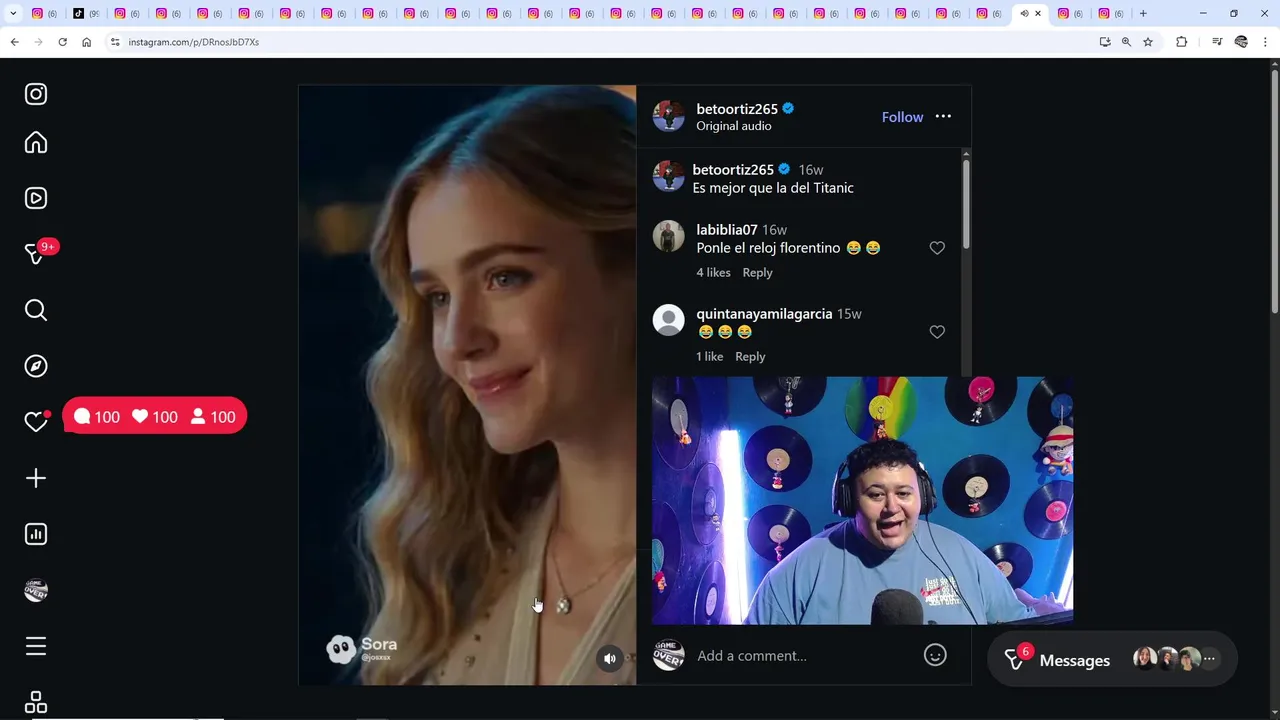The height and width of the screenshot is (720, 1280).
Task: Click the quintanayamilagarcia avatar placeholder
Action: 668,320
